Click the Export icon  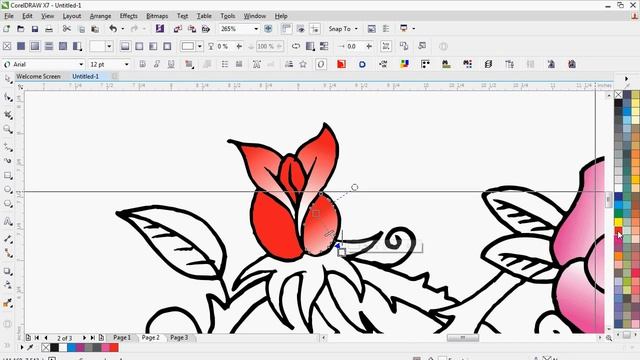tap(192, 29)
